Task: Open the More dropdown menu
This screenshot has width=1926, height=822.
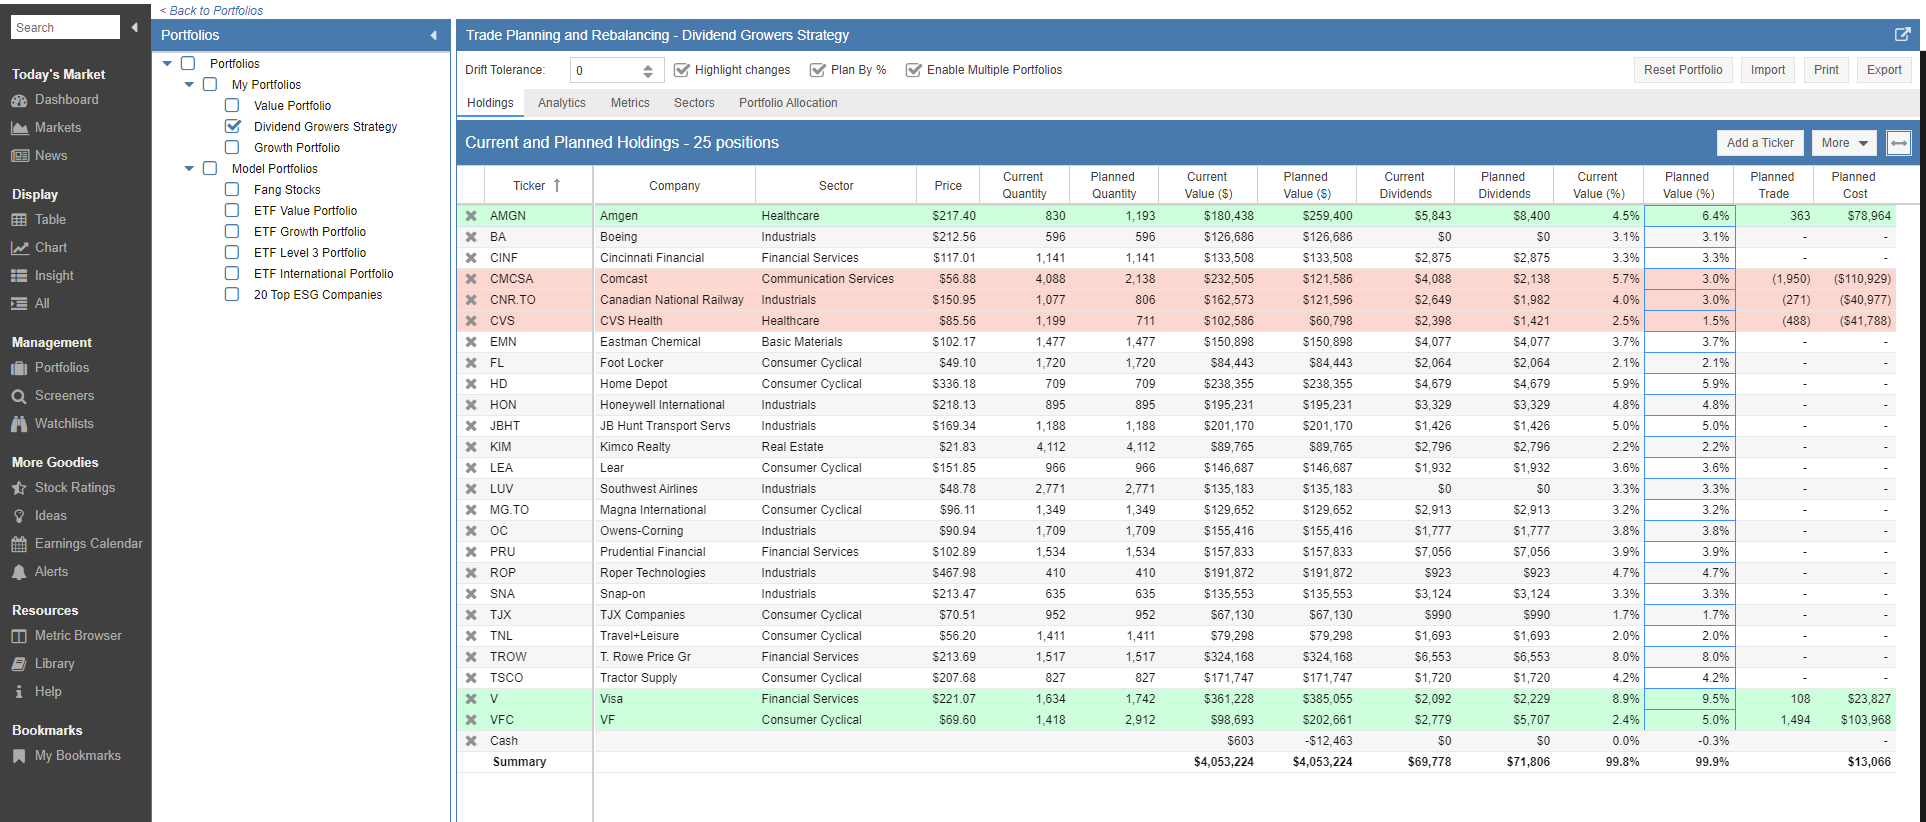Action: [1844, 143]
